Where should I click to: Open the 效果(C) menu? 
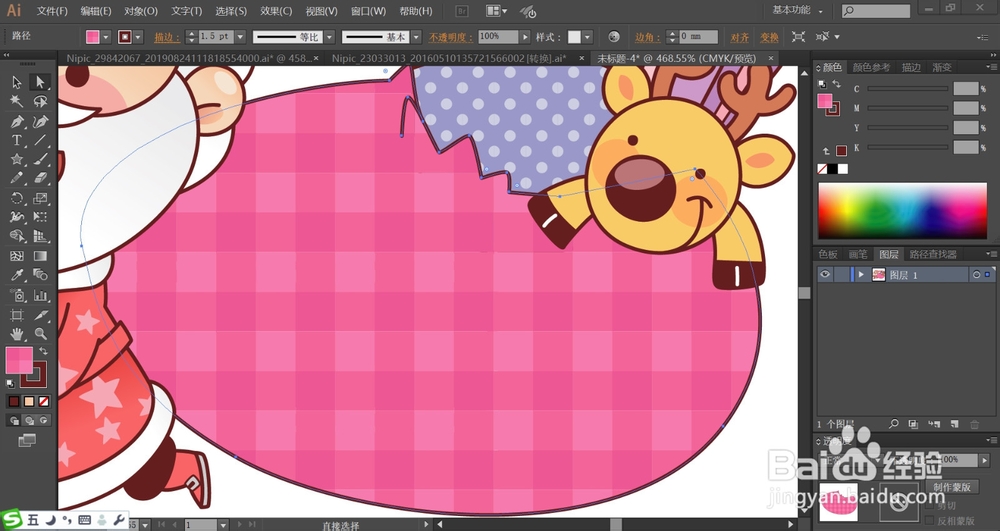(276, 11)
